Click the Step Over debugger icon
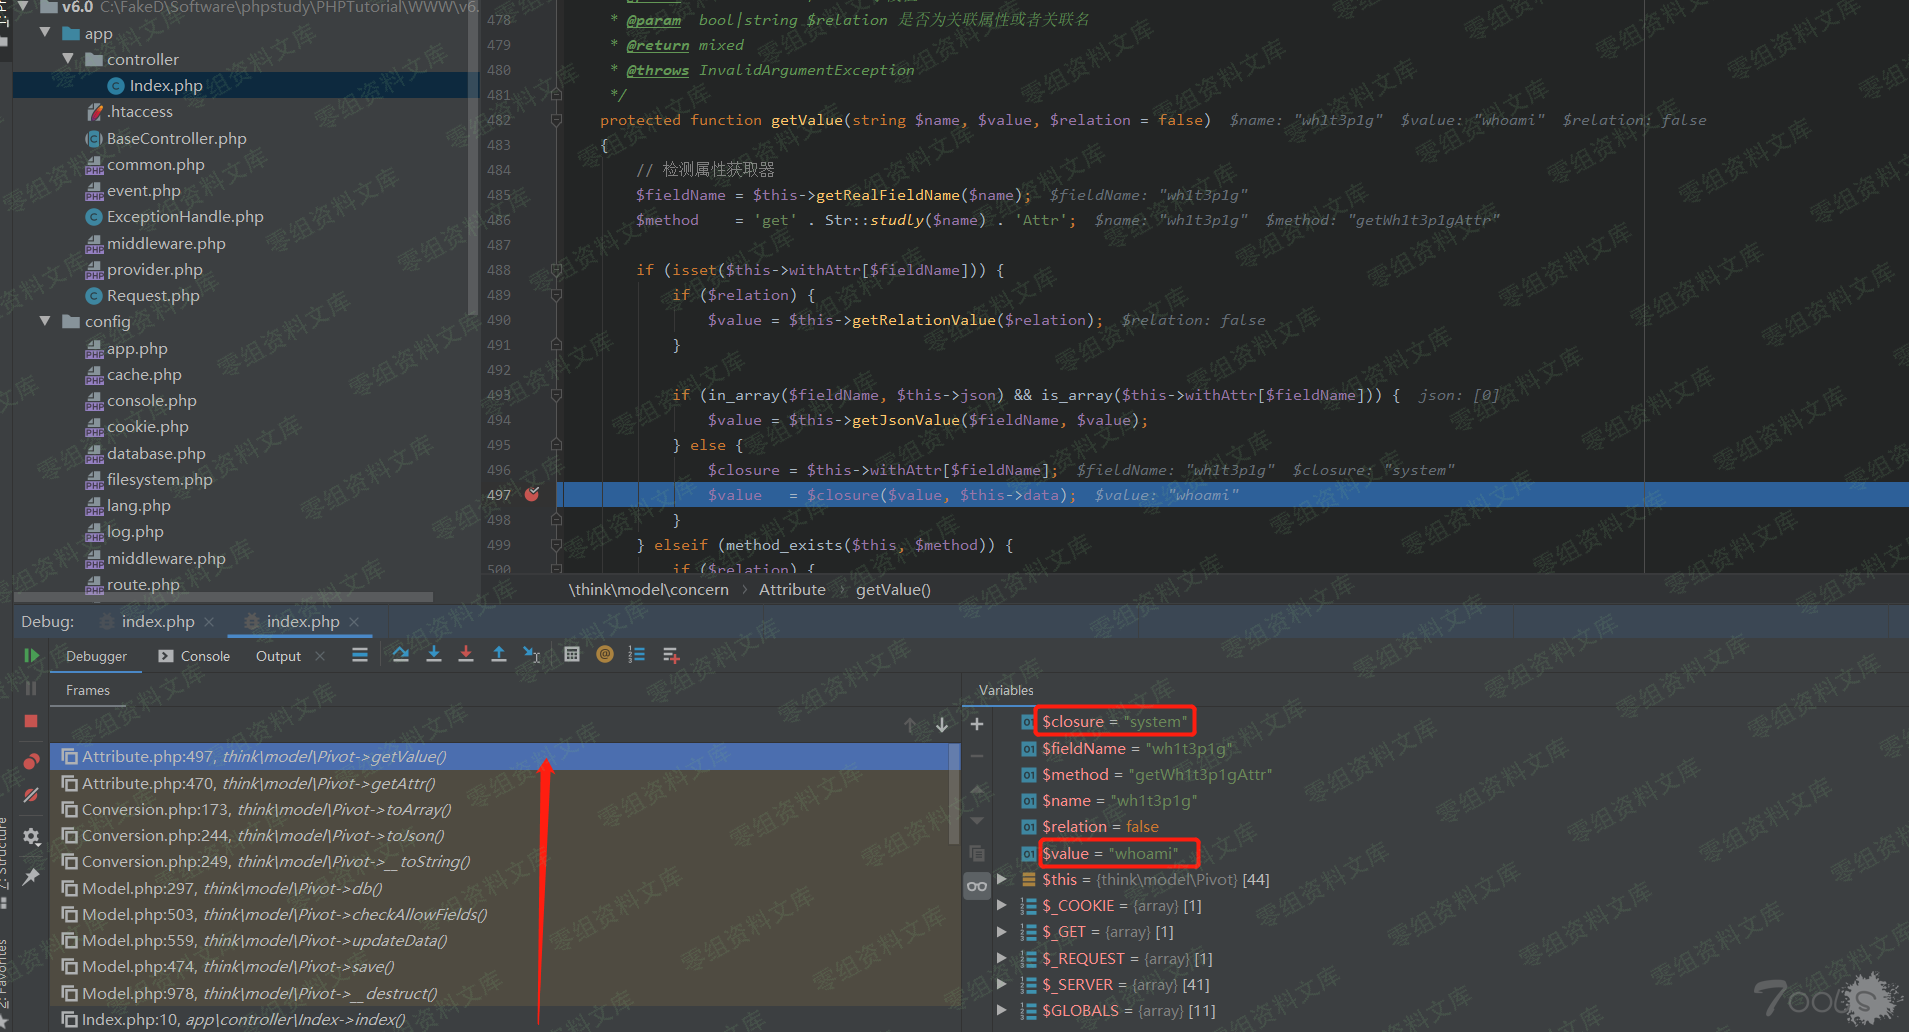Viewport: 1909px width, 1032px height. pos(401,655)
